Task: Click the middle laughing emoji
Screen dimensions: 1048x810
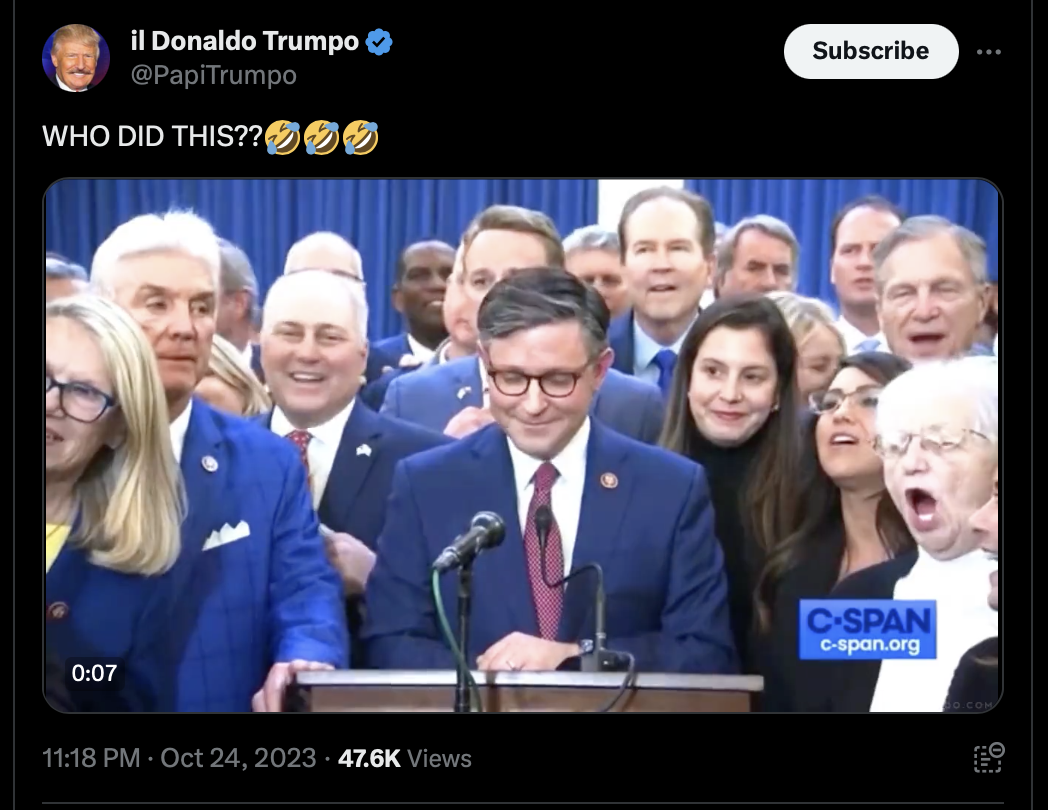Action: tap(321, 137)
